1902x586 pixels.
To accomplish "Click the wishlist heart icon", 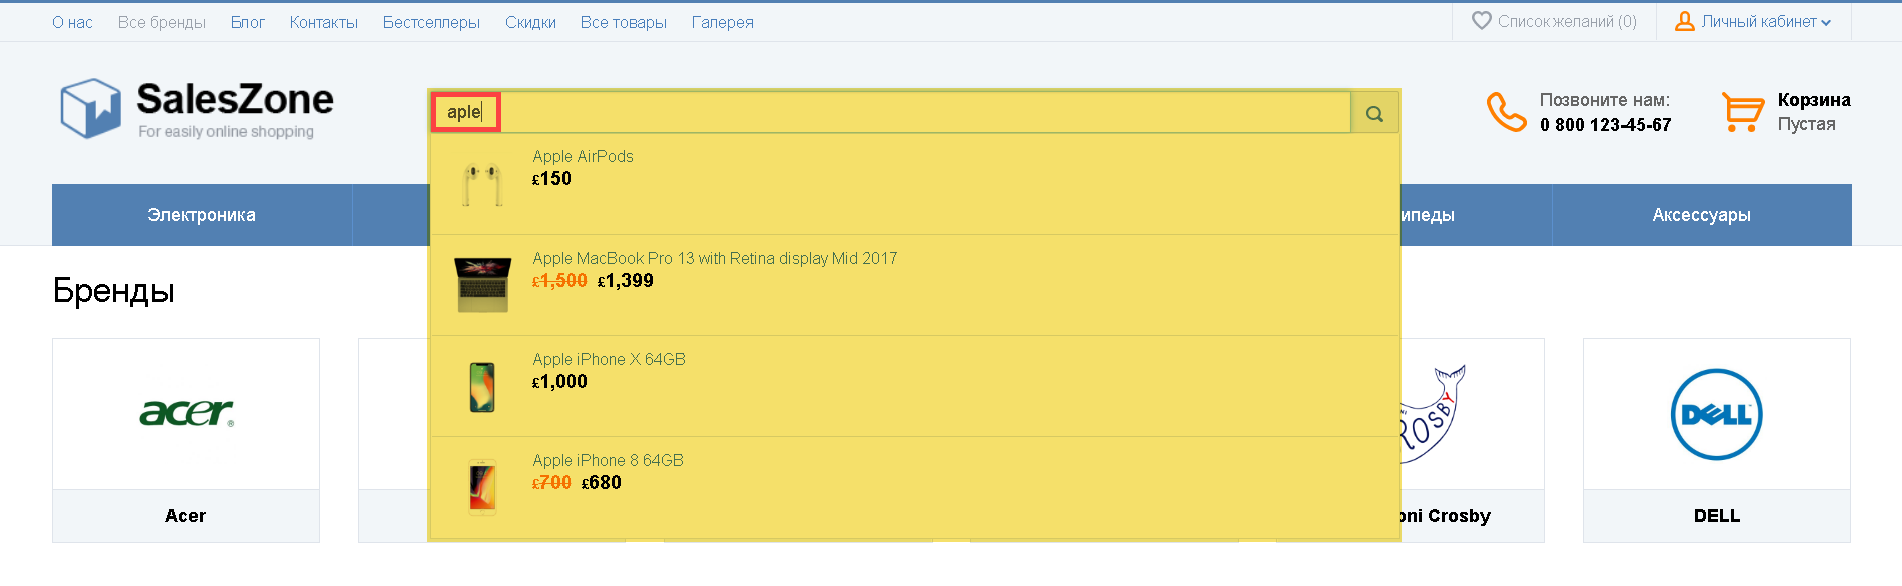I will pos(1481,21).
